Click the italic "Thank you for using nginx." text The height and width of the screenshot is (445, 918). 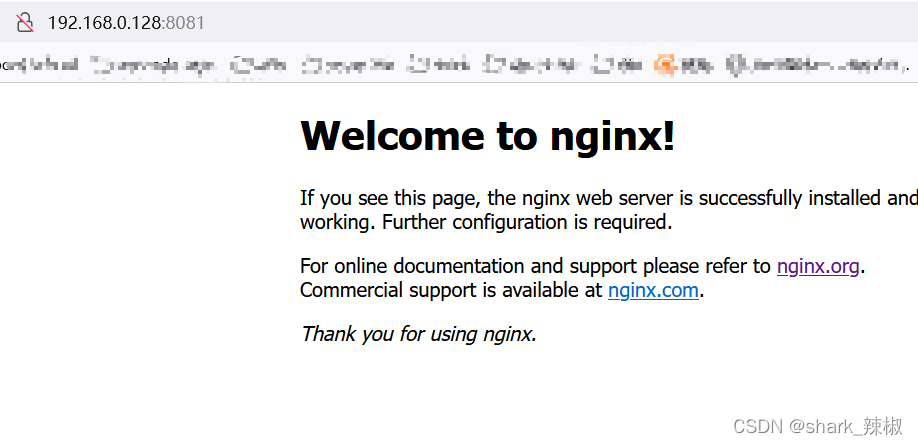(418, 334)
